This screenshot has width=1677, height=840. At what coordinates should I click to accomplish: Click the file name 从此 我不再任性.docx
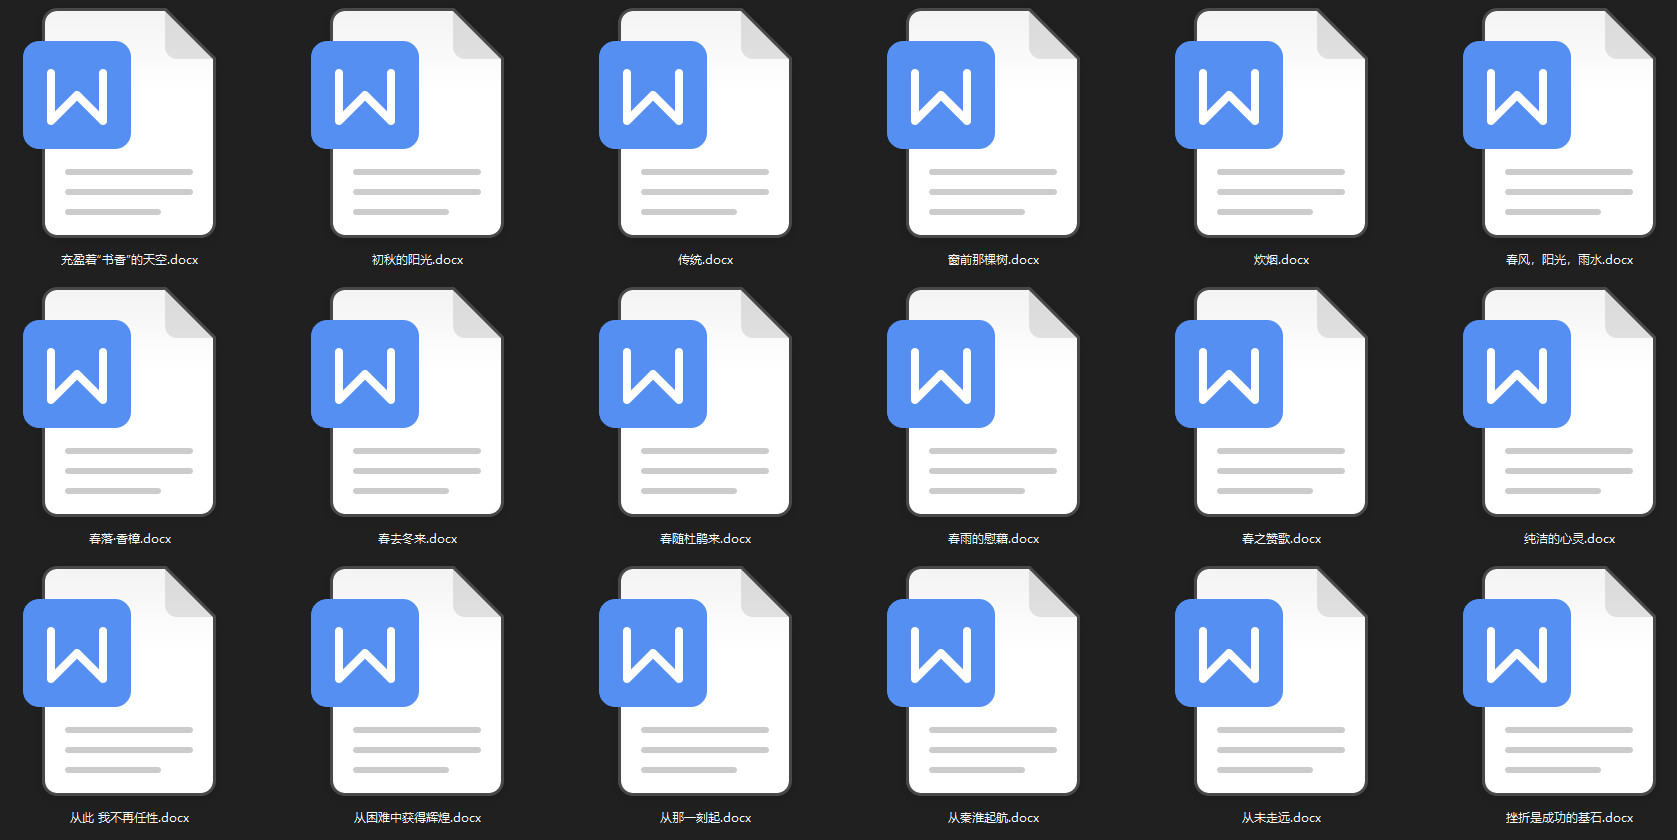point(130,818)
